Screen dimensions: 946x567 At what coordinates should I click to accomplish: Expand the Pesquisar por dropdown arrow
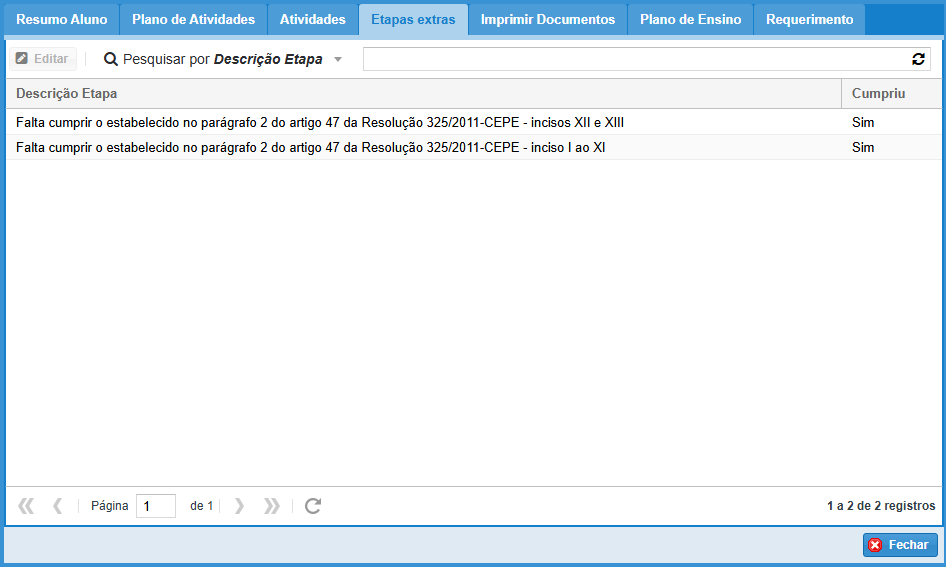[x=338, y=60]
